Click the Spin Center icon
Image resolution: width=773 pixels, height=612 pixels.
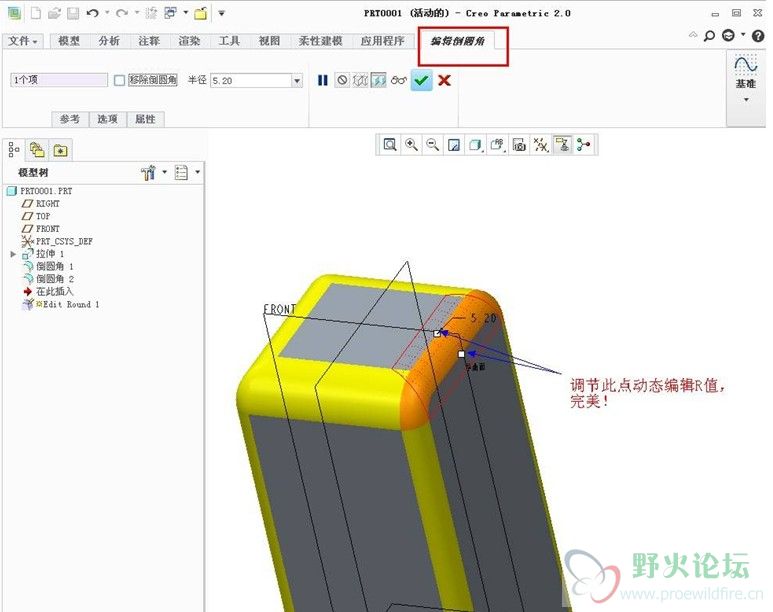(x=584, y=144)
